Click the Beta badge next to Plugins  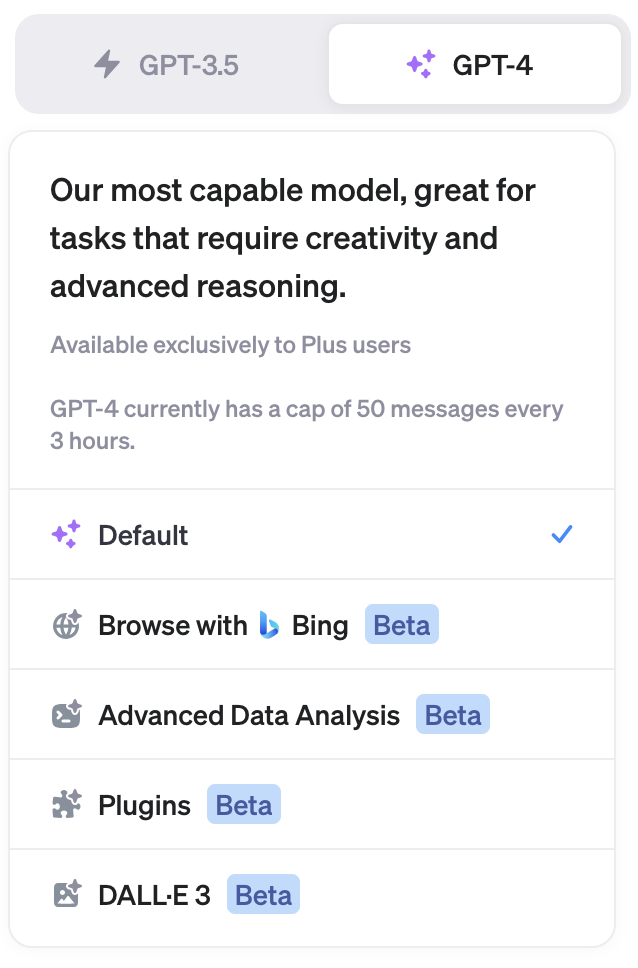pos(243,804)
